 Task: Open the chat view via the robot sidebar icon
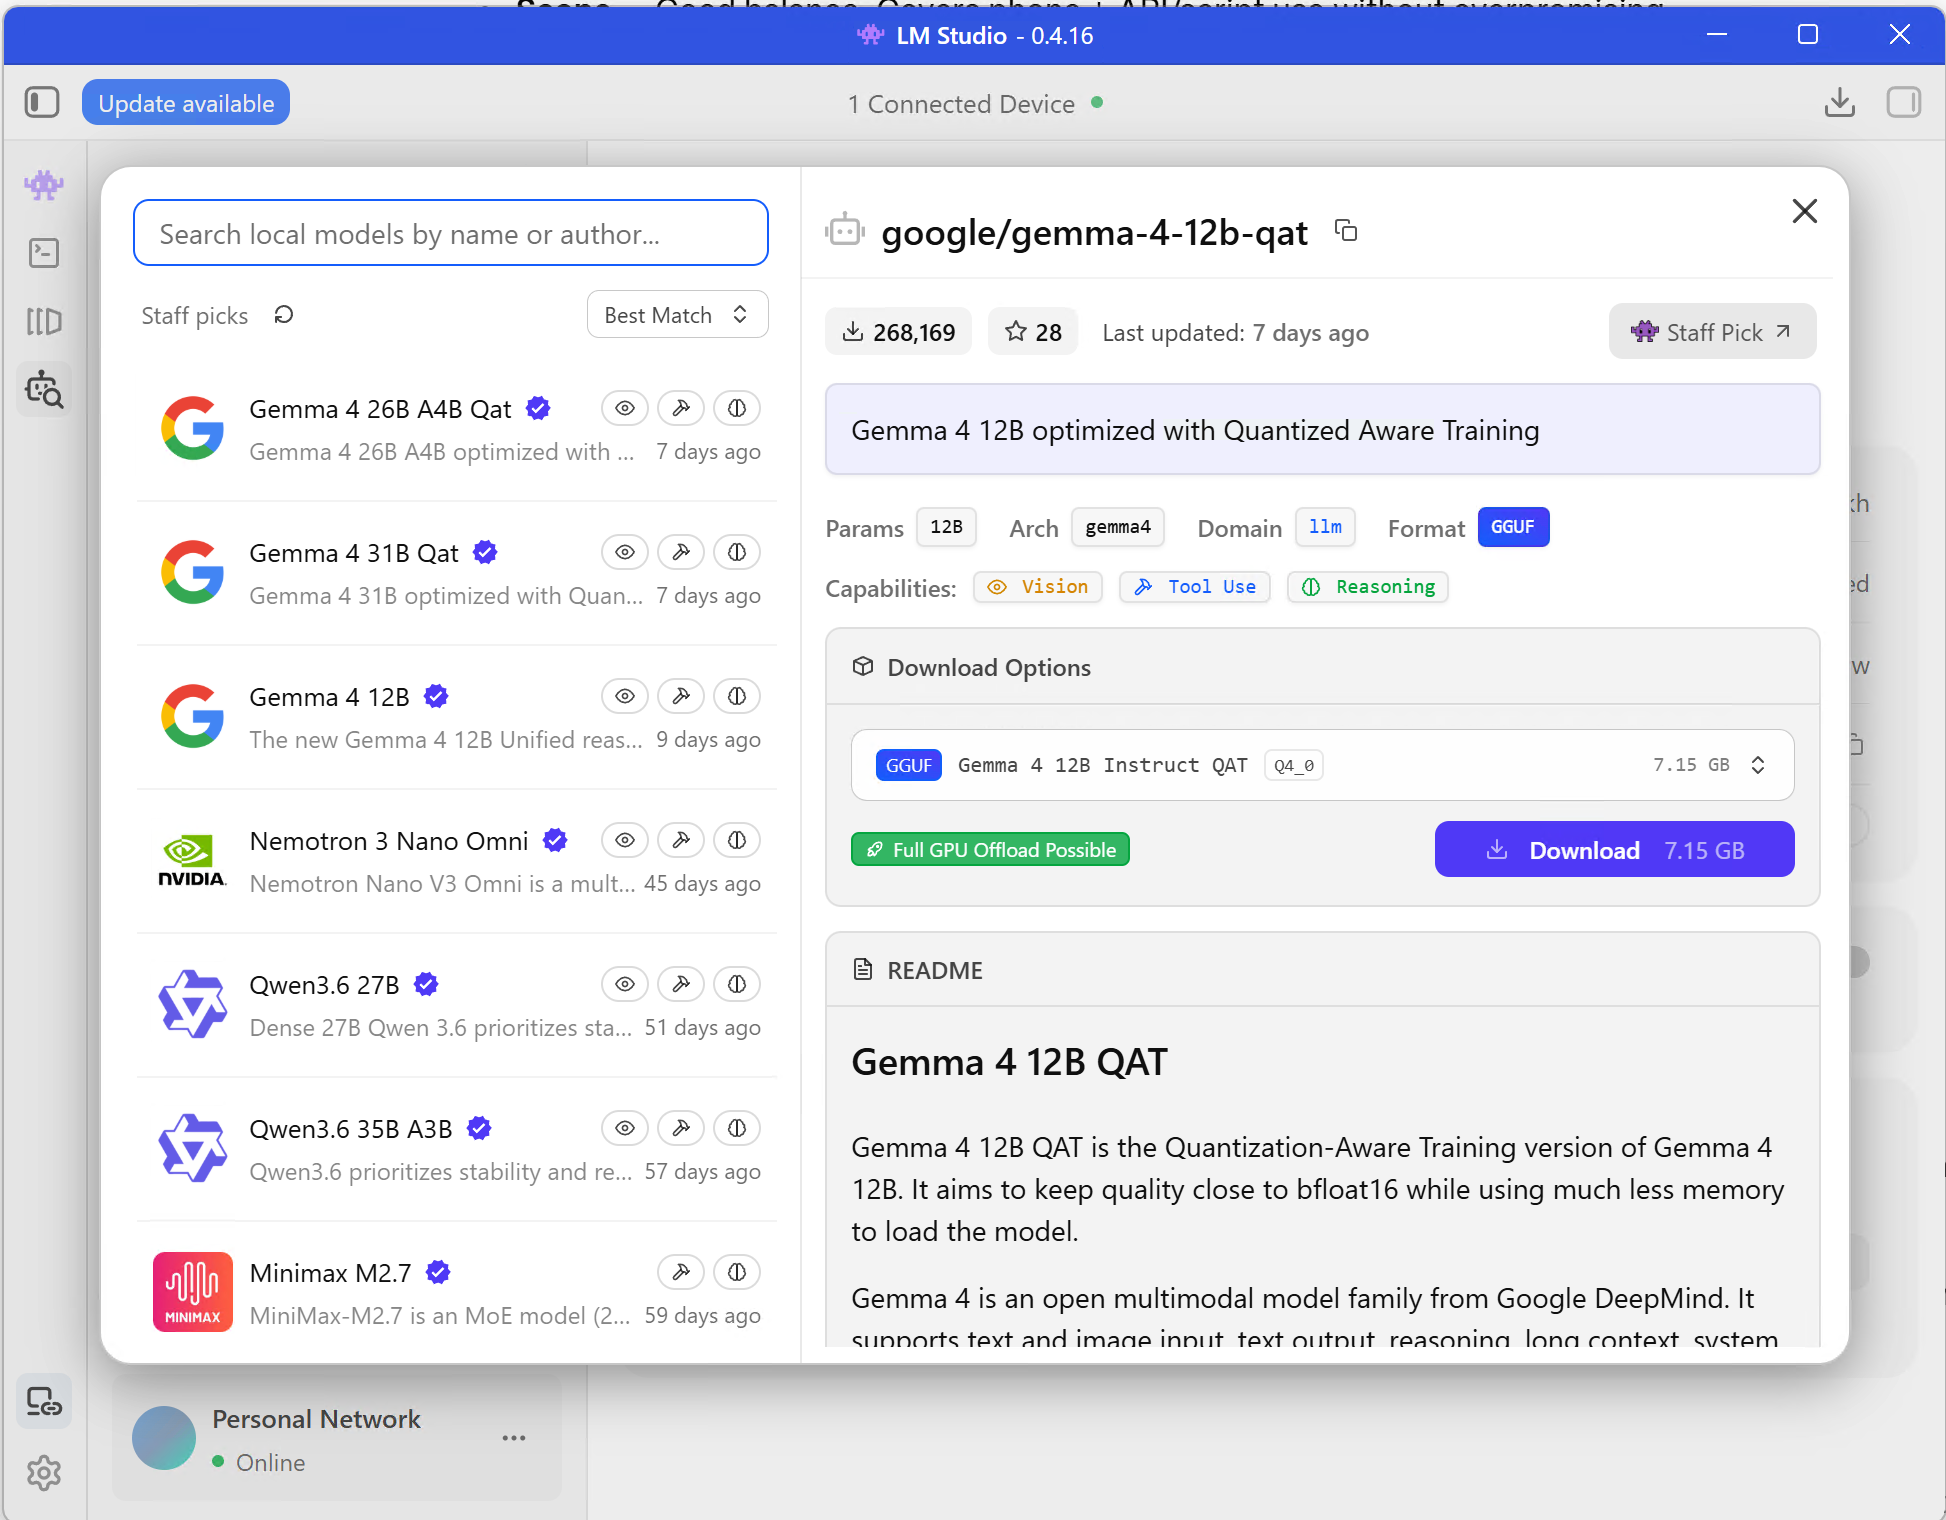pos(44,185)
